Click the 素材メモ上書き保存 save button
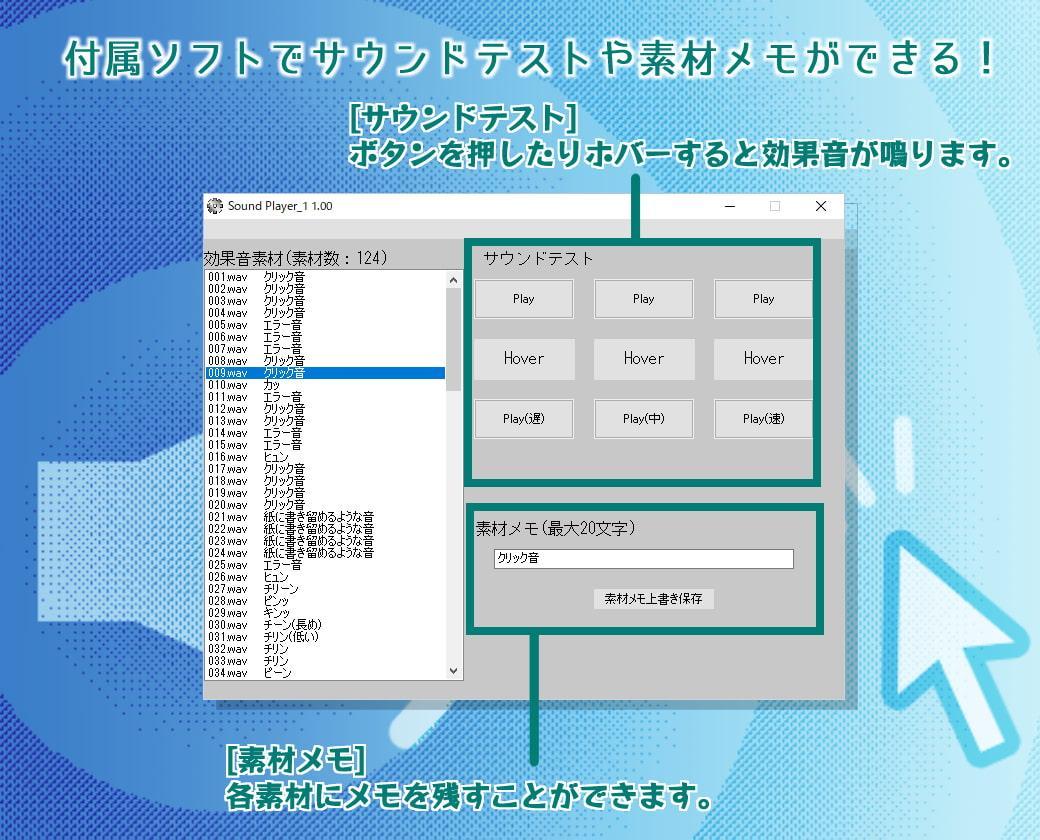 (653, 598)
